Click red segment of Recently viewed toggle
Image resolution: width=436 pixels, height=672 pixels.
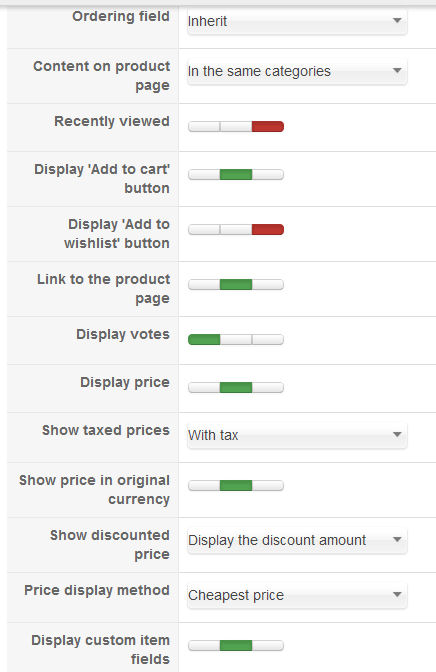(x=268, y=126)
